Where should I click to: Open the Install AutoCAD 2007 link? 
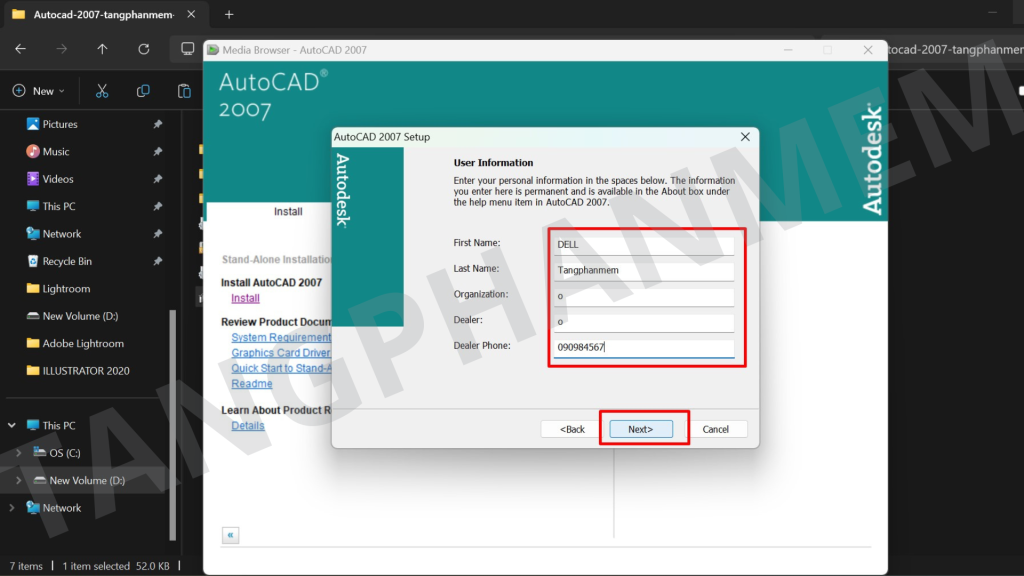click(x=245, y=298)
